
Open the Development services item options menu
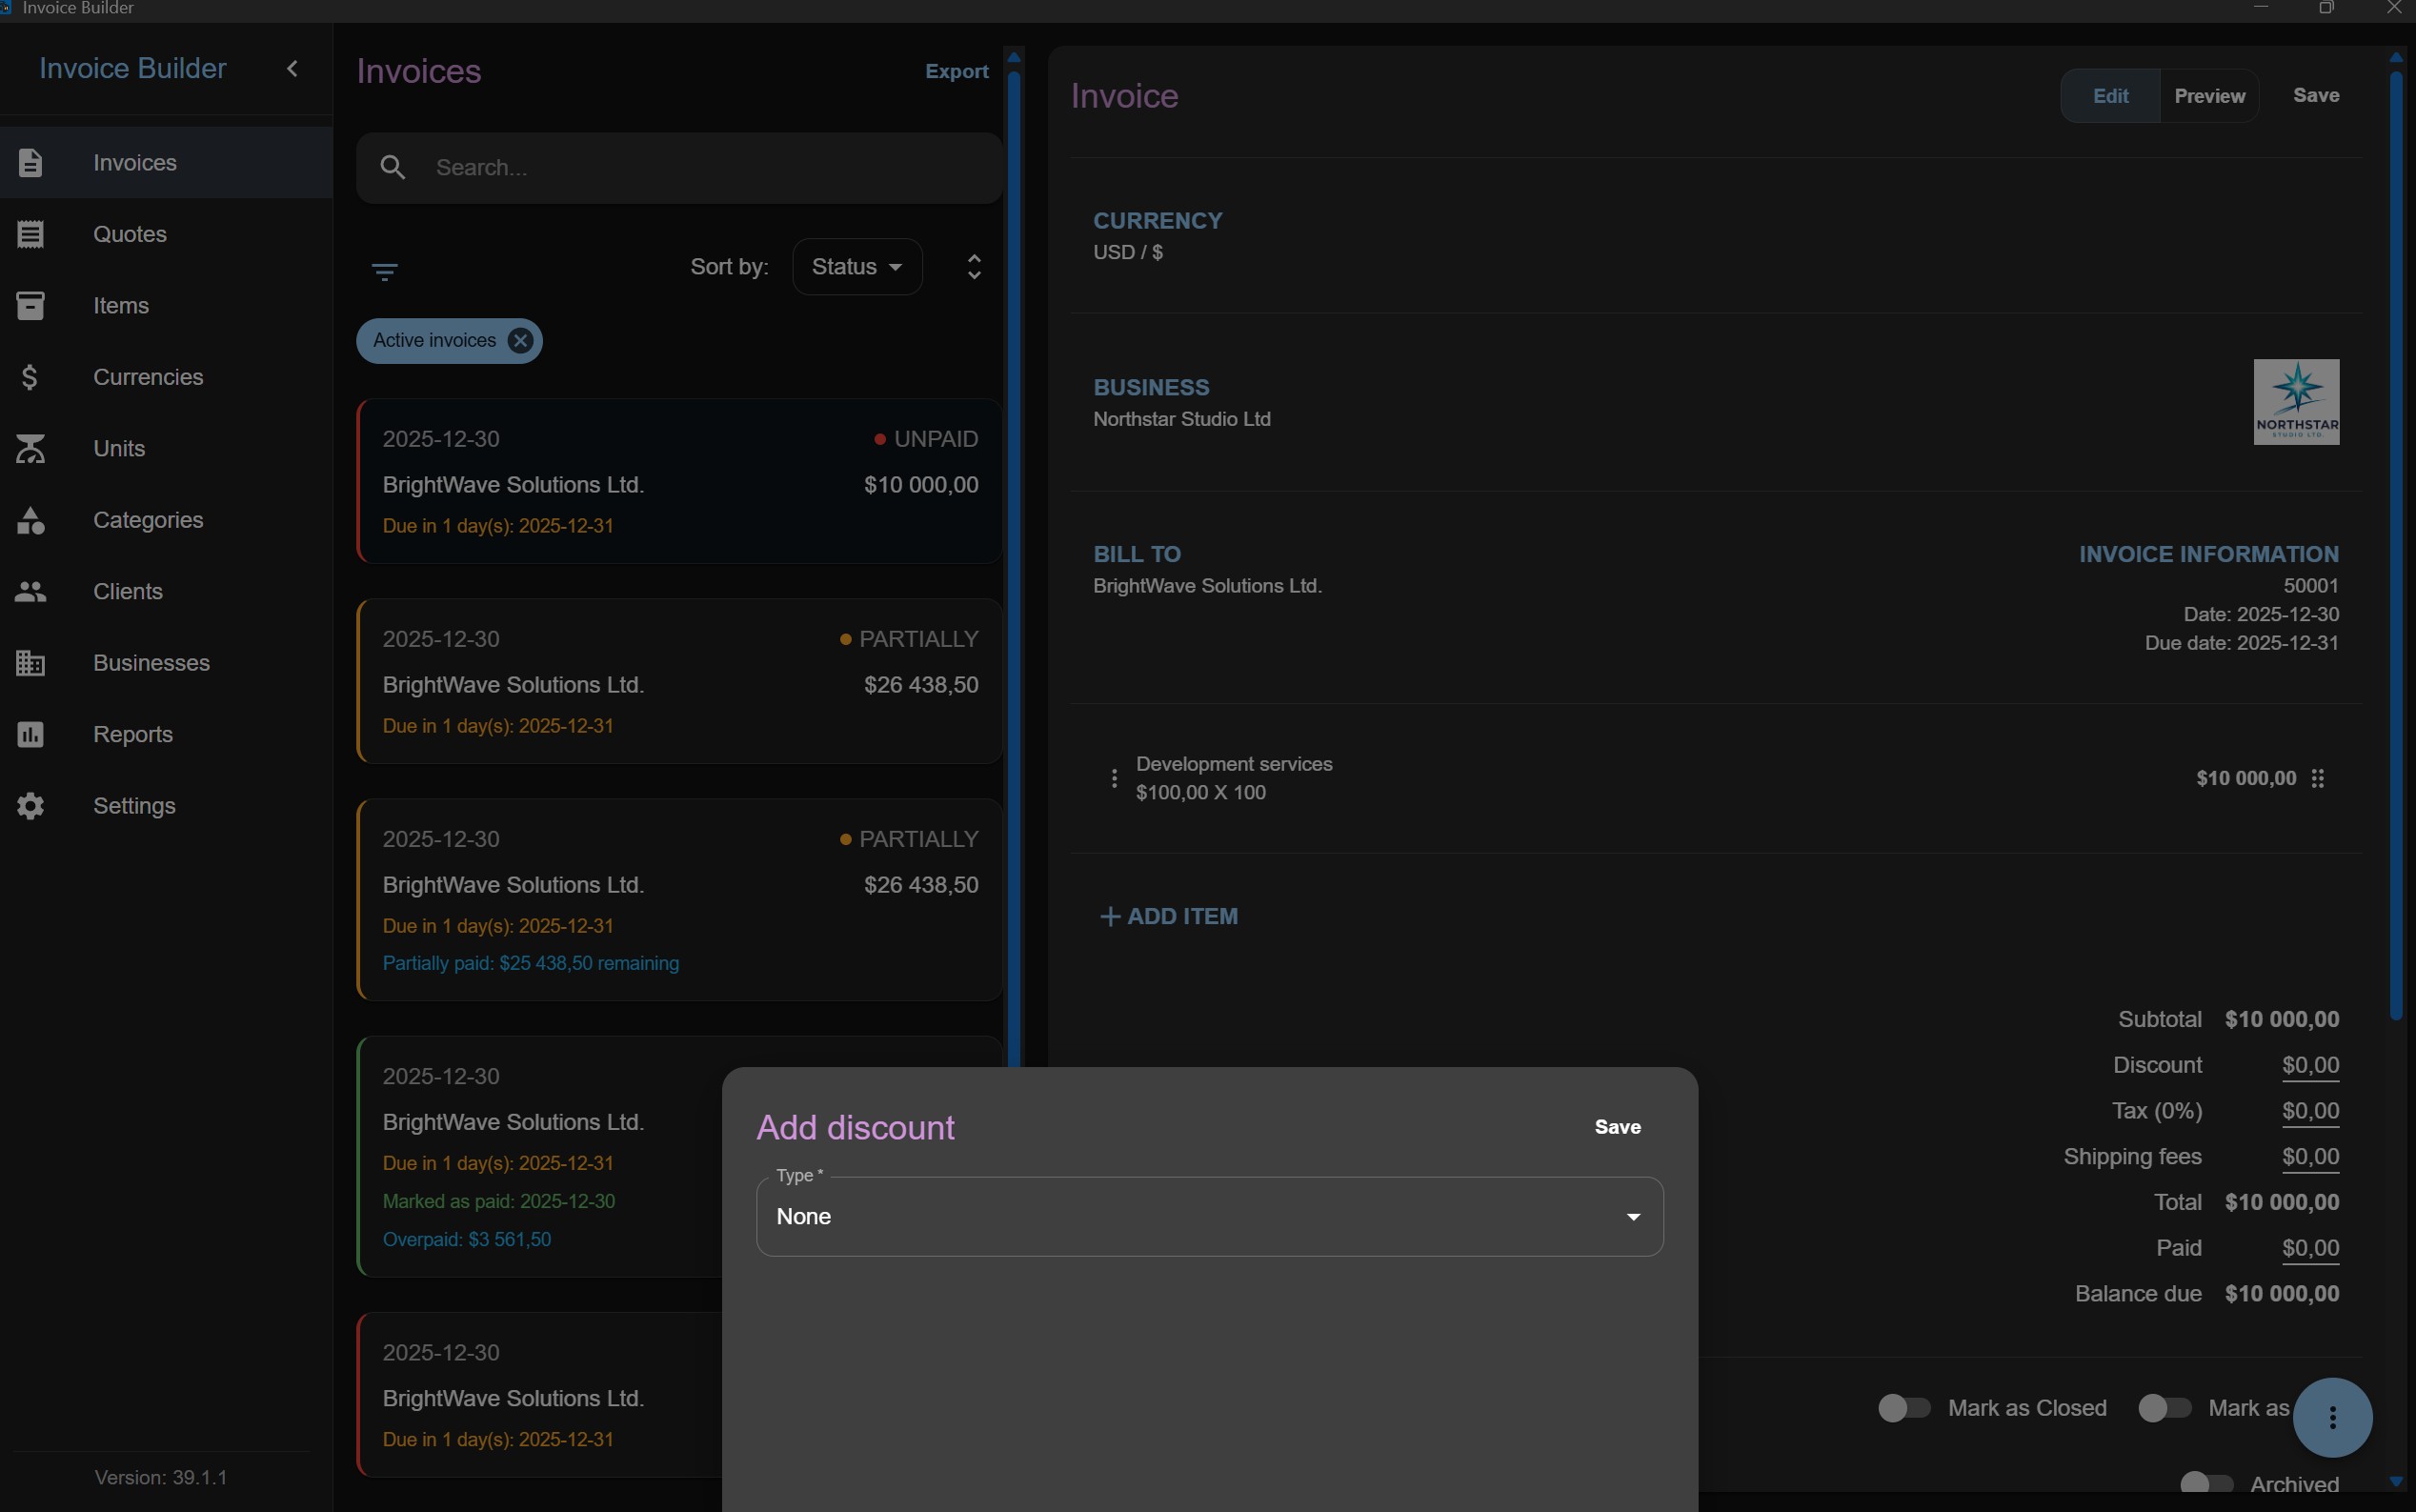[x=1114, y=778]
